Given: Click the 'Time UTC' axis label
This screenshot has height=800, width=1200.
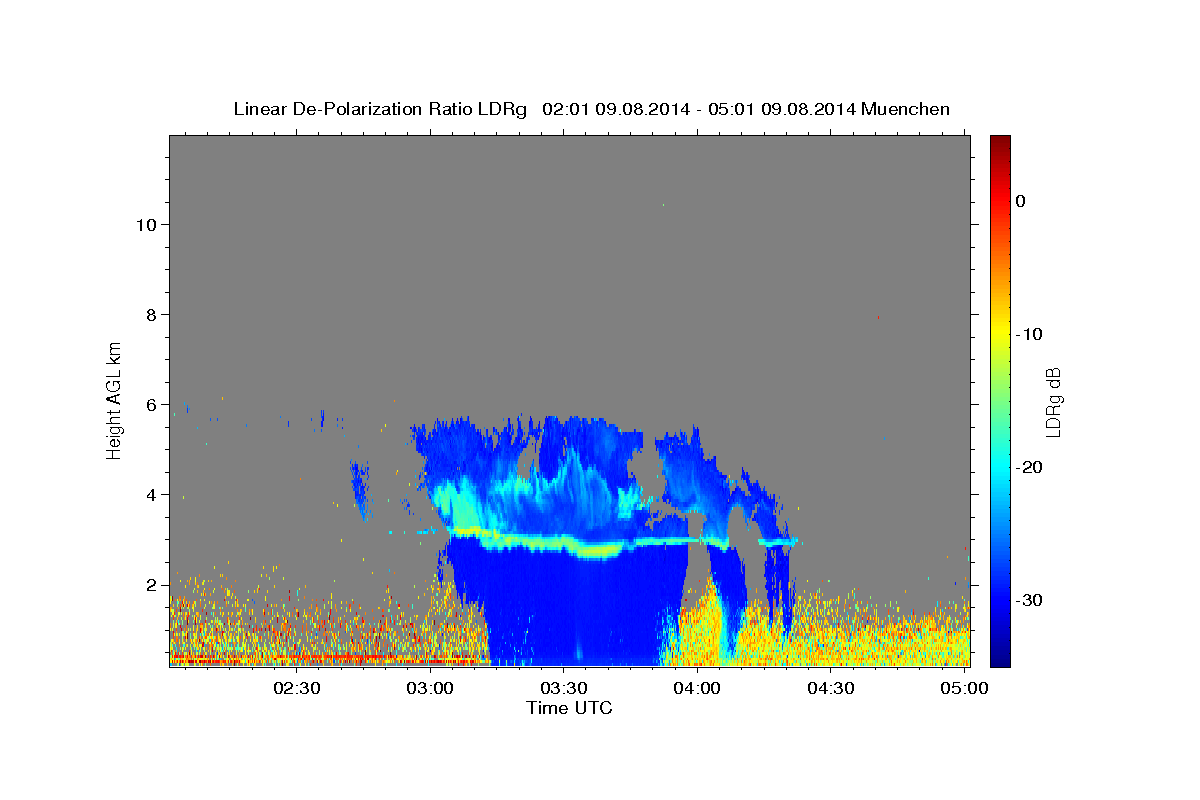Looking at the screenshot, I should 569,708.
